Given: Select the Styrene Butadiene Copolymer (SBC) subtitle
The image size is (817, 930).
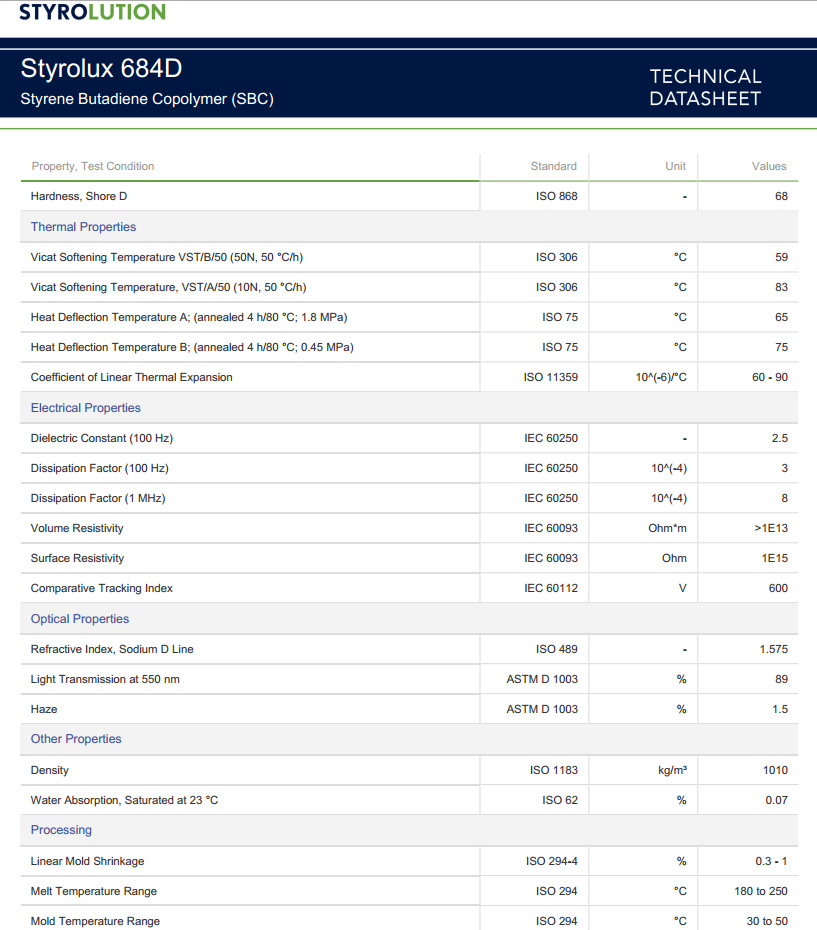Looking at the screenshot, I should click(x=147, y=99).
